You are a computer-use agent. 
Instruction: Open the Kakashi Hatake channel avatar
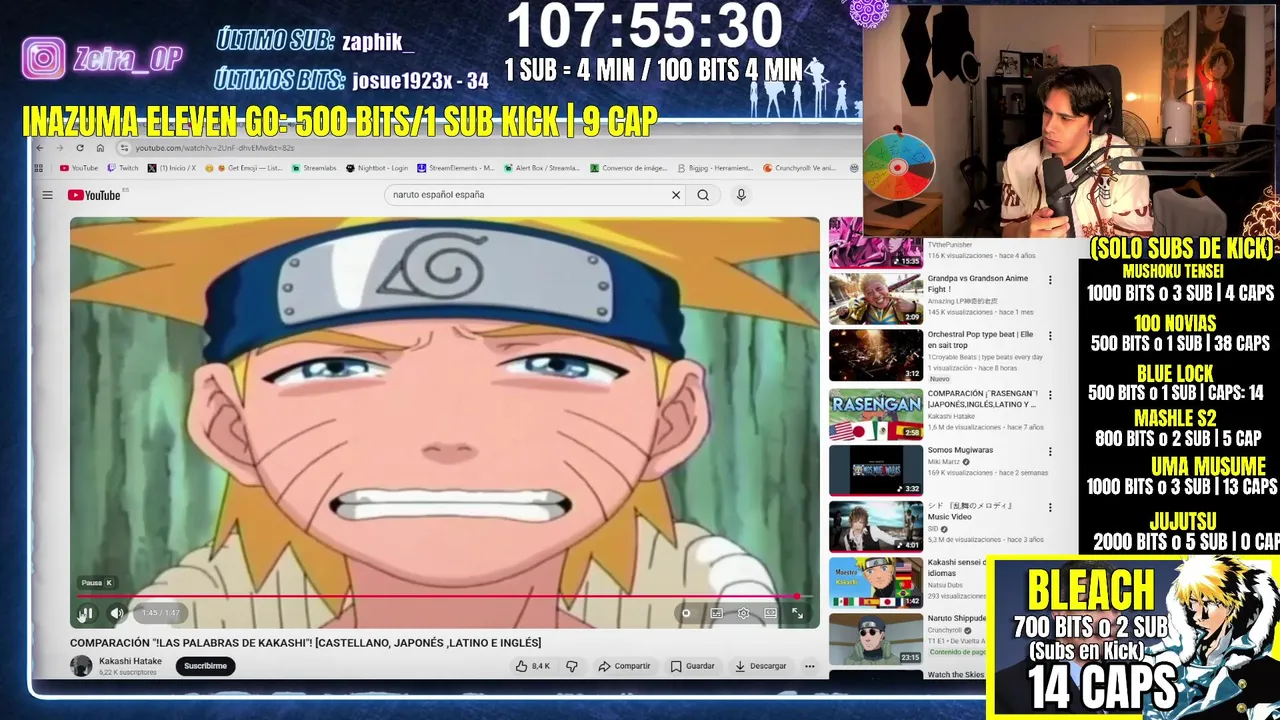click(81, 666)
